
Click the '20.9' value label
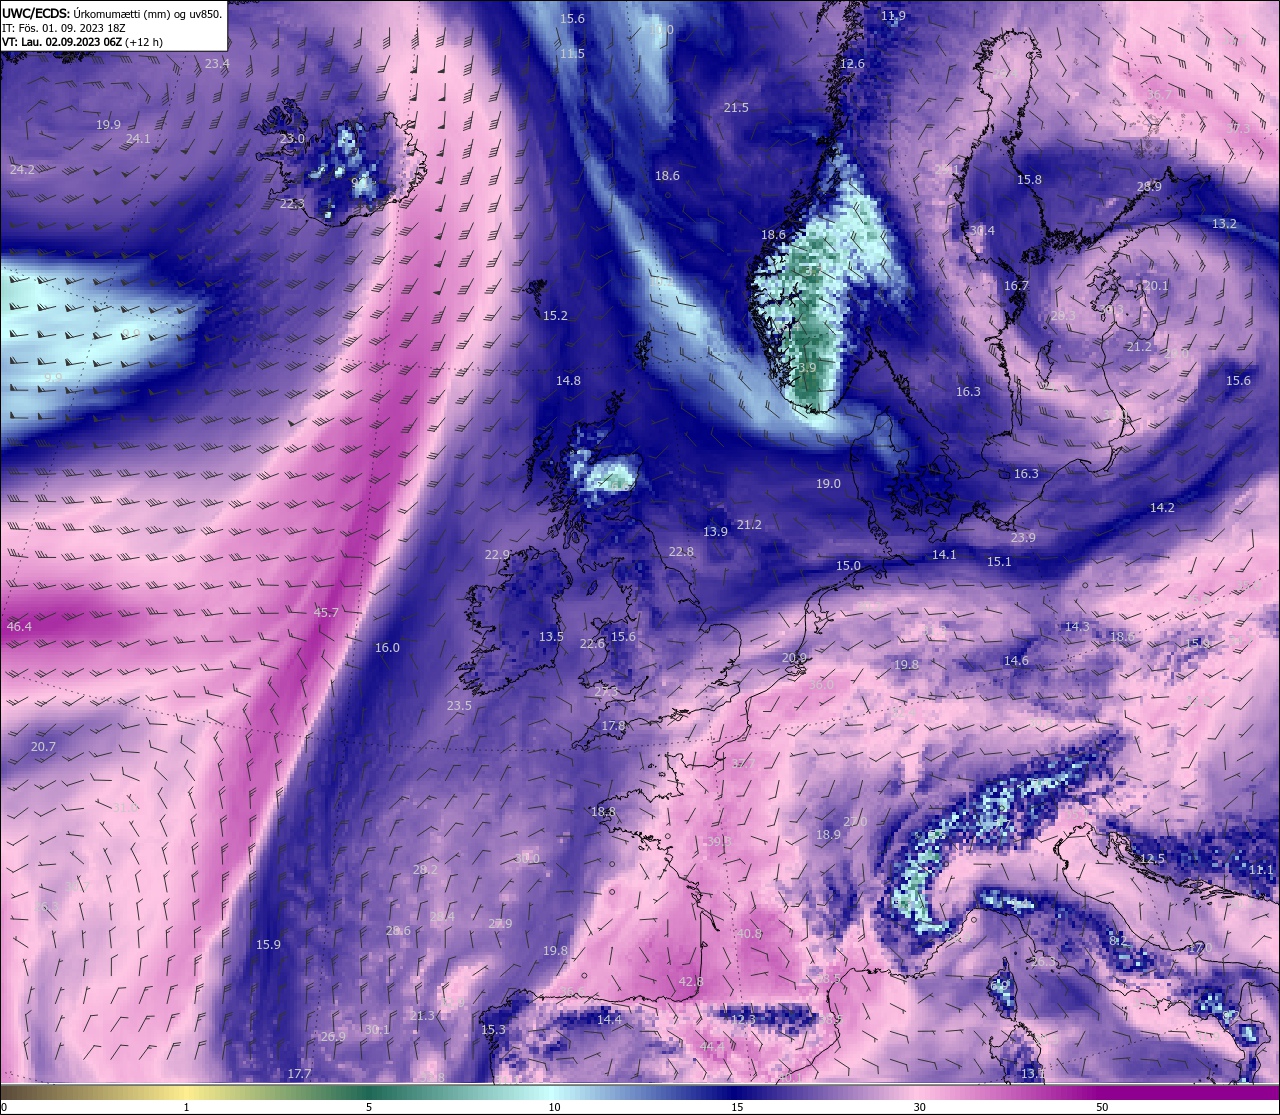(x=794, y=658)
